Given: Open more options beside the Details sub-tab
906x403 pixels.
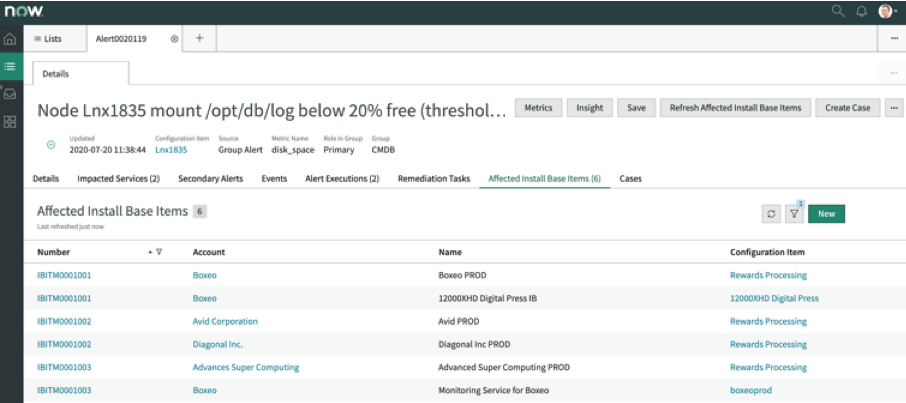Looking at the screenshot, I should tap(892, 73).
